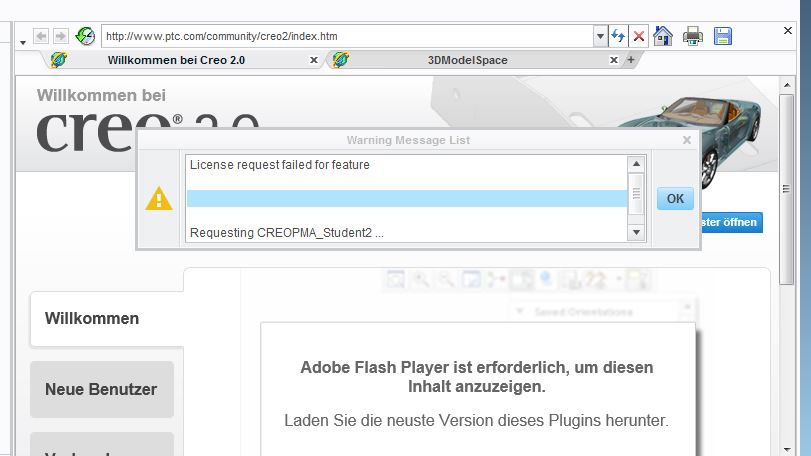
Task: Open the Neue Benutzer sidebar tab
Action: click(102, 389)
